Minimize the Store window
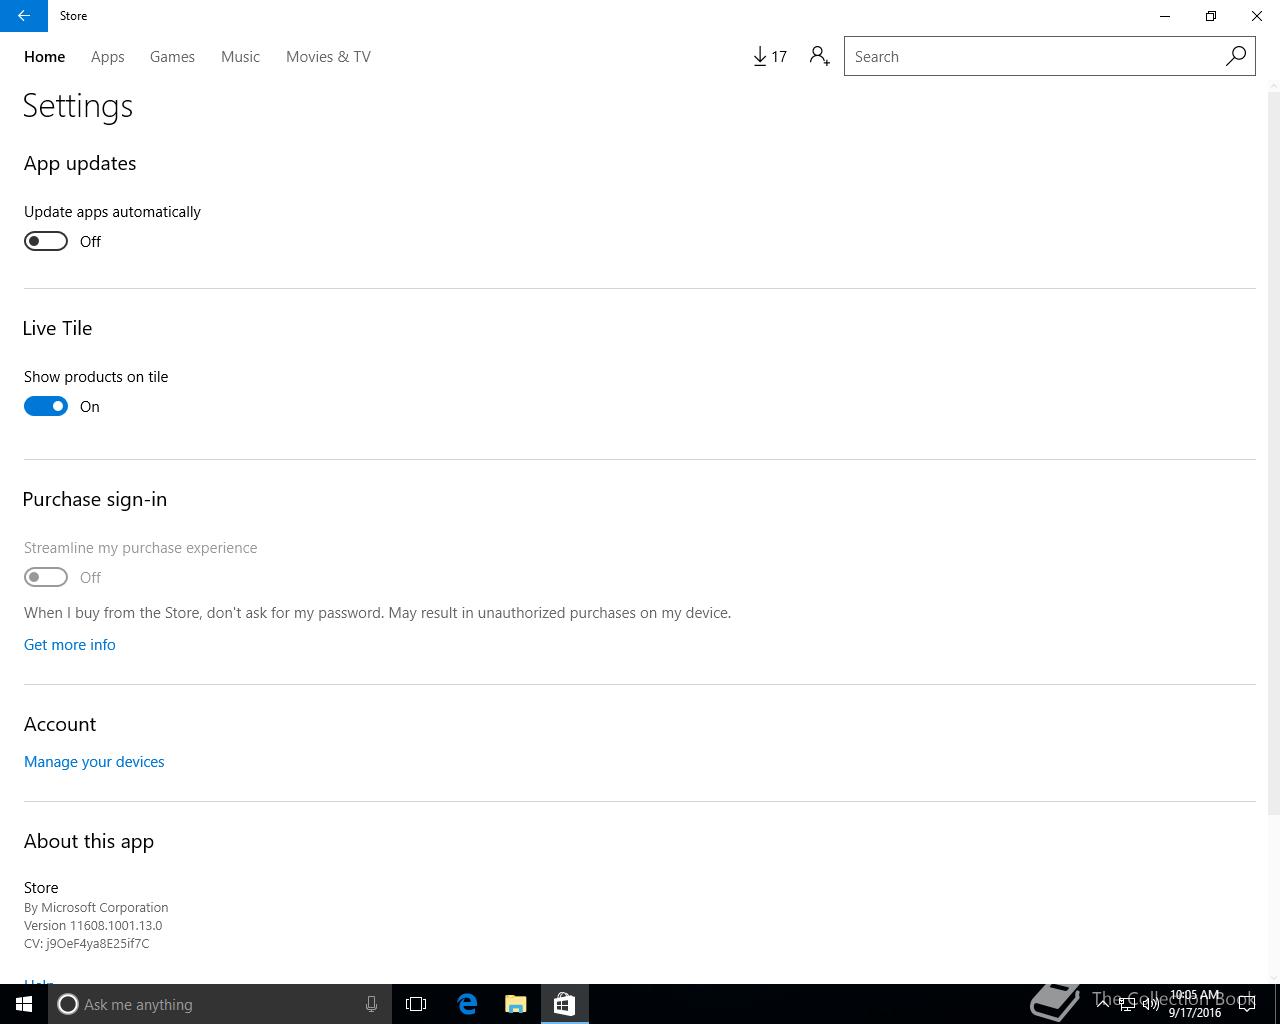The height and width of the screenshot is (1024, 1280). (x=1165, y=16)
